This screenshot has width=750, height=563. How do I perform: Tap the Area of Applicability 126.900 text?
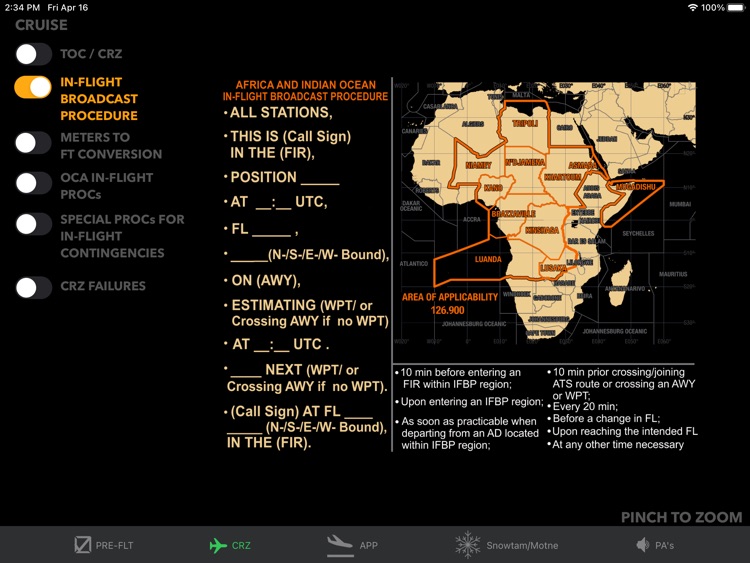click(450, 303)
